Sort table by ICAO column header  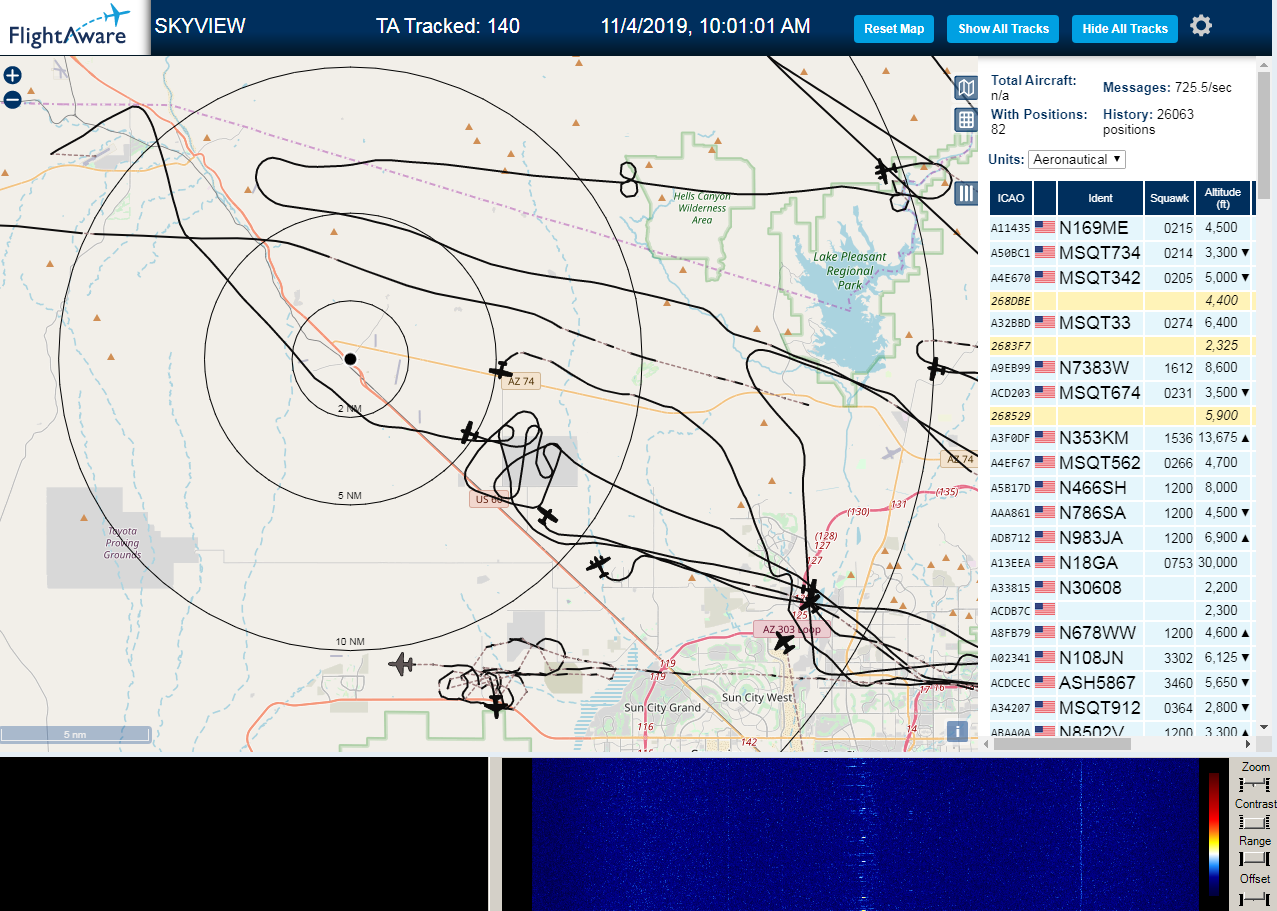point(1011,197)
